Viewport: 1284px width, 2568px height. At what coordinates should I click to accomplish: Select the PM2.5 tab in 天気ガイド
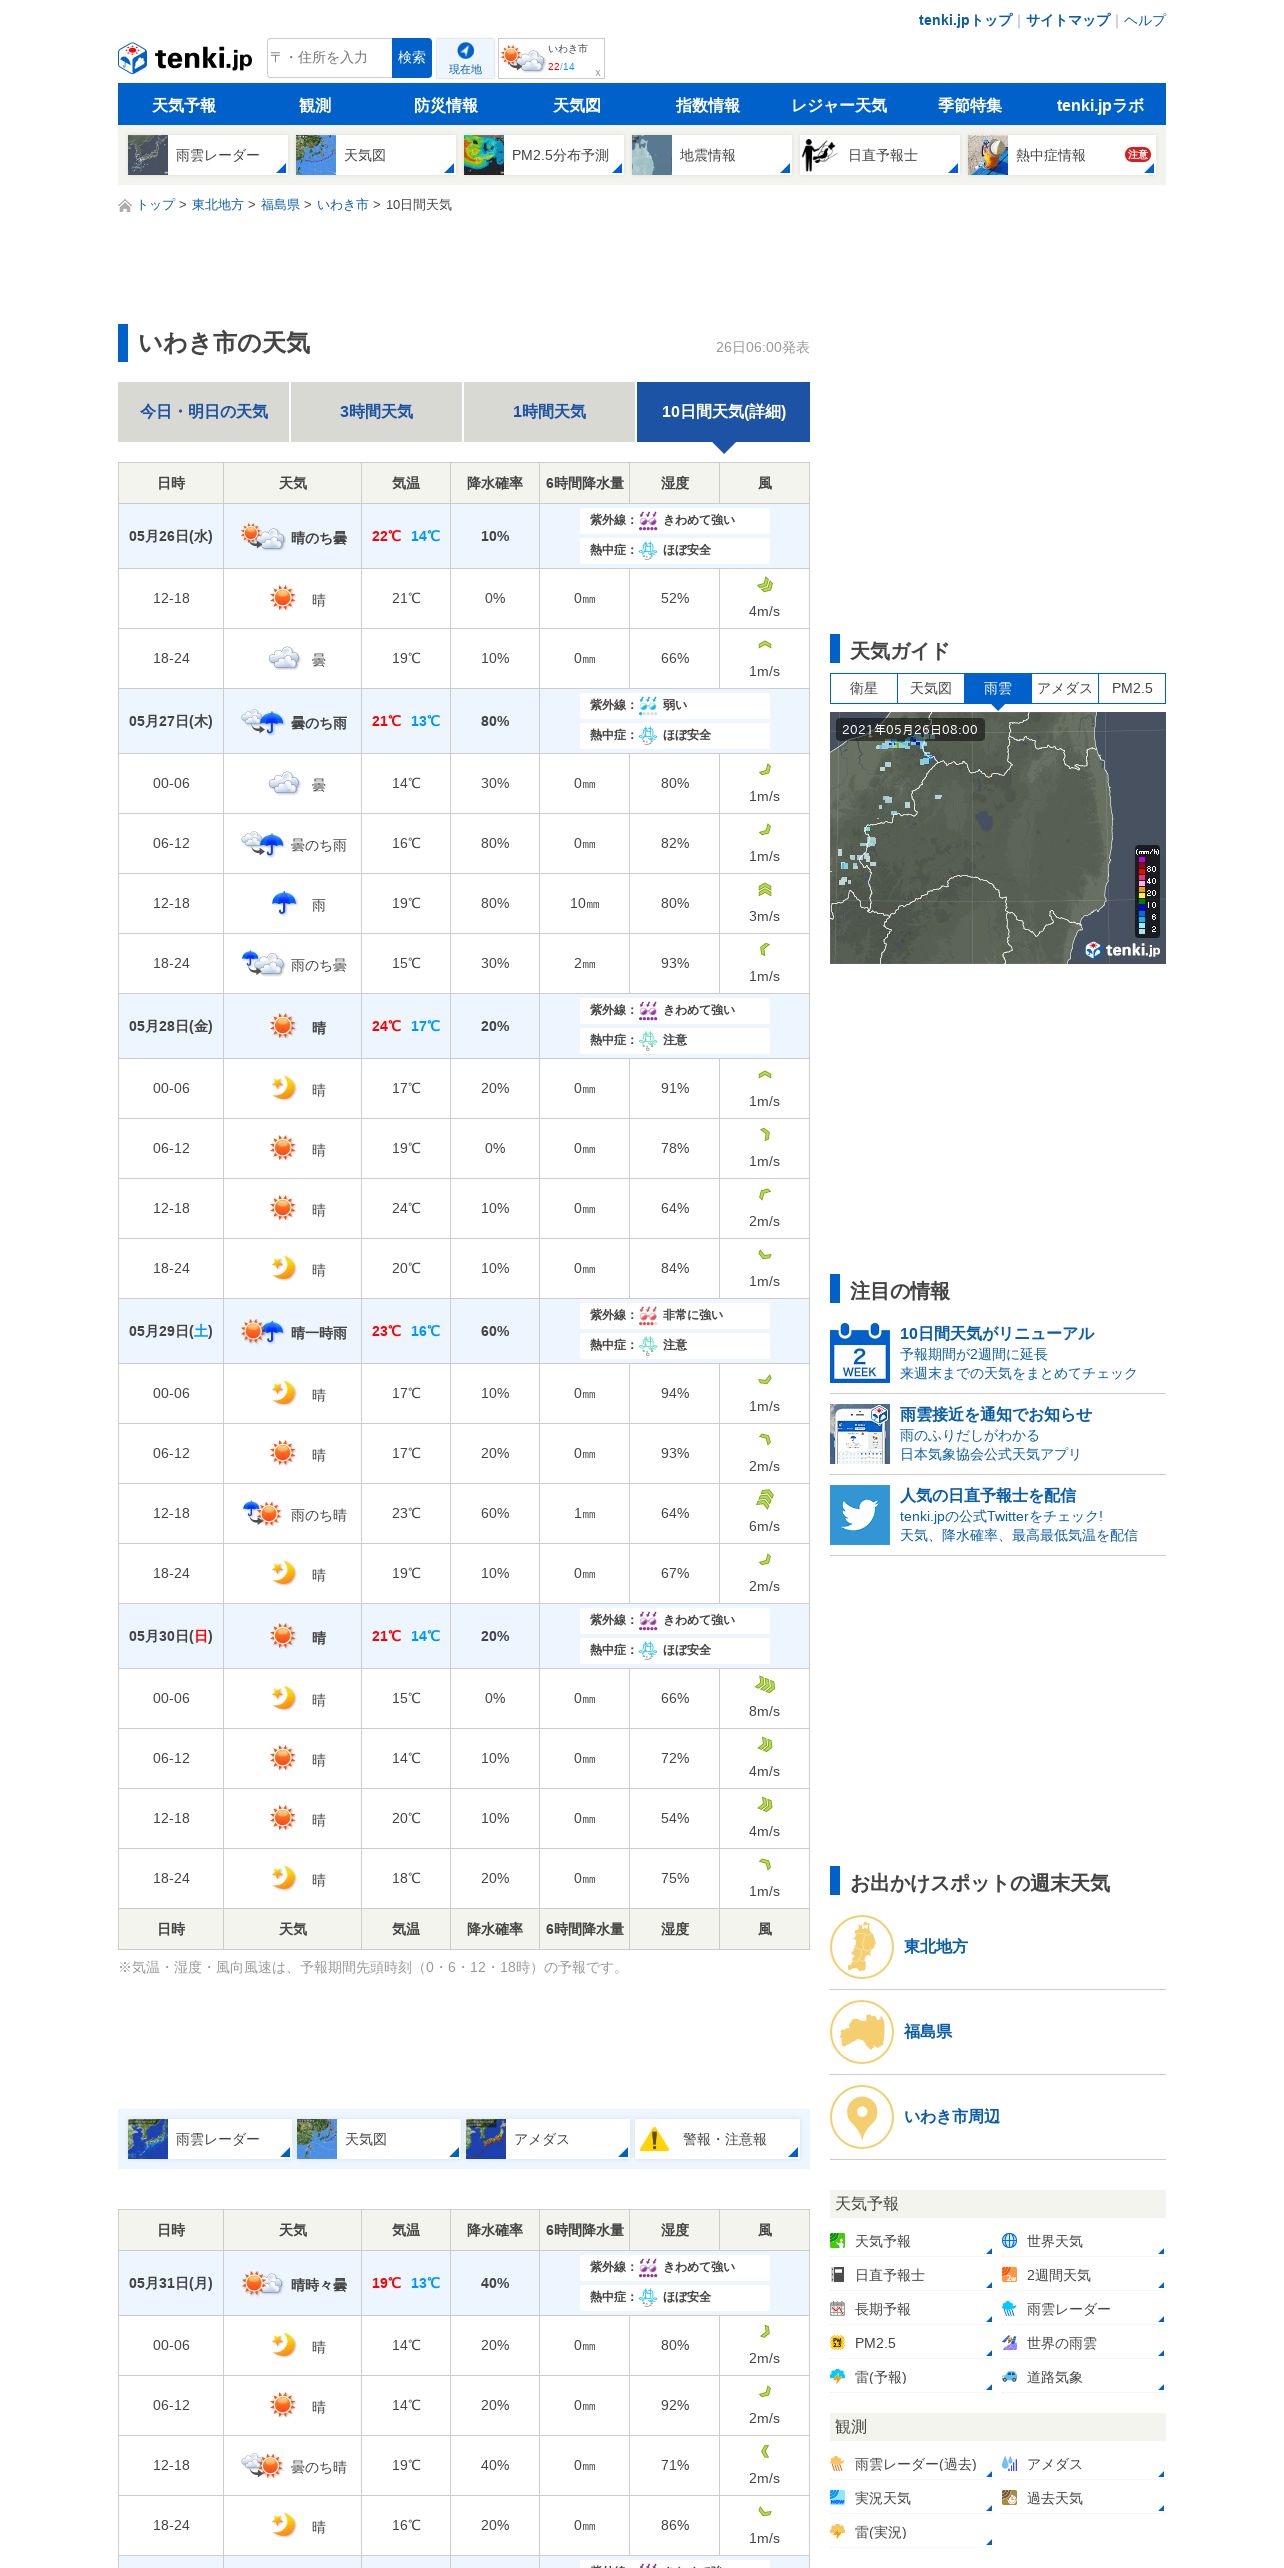tap(1132, 688)
